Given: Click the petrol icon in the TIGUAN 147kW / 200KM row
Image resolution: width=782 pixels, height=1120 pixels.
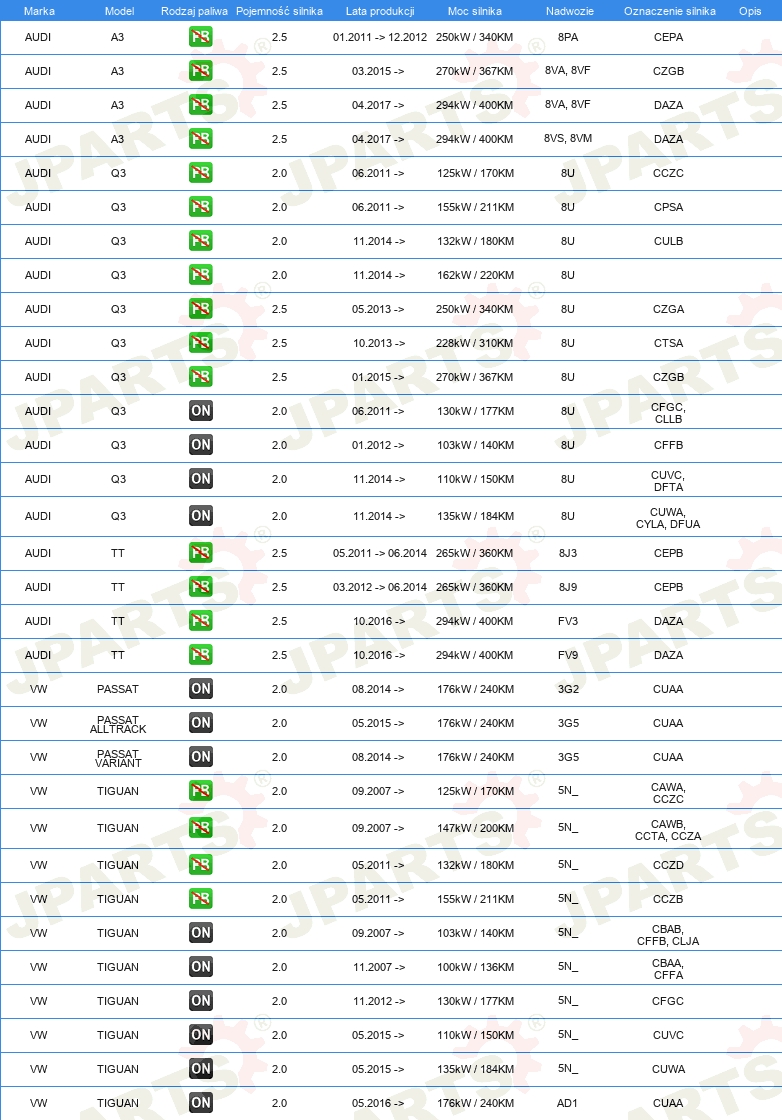Looking at the screenshot, I should 201,828.
